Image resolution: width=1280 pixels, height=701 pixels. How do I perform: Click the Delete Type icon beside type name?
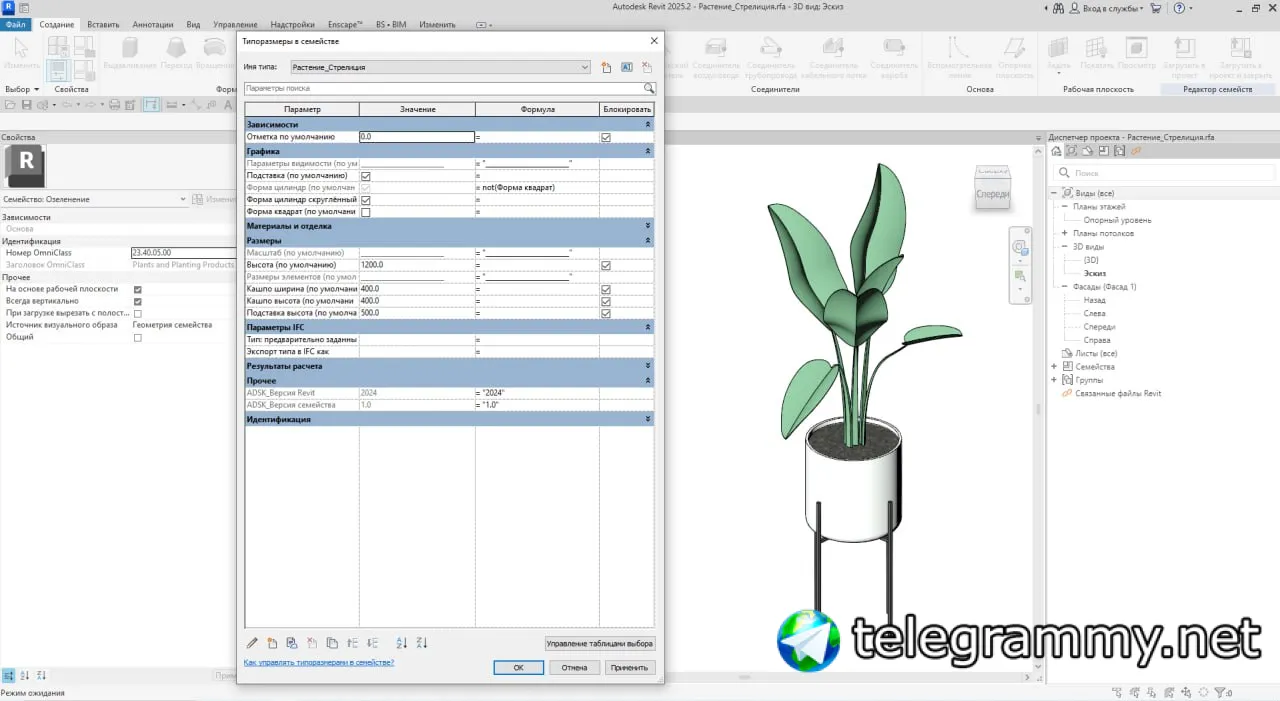click(x=647, y=68)
